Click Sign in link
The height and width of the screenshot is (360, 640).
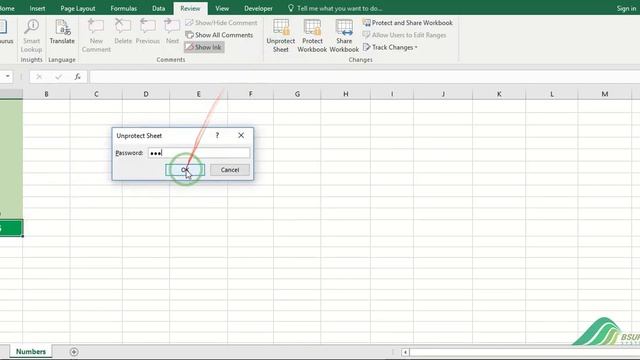click(x=626, y=8)
